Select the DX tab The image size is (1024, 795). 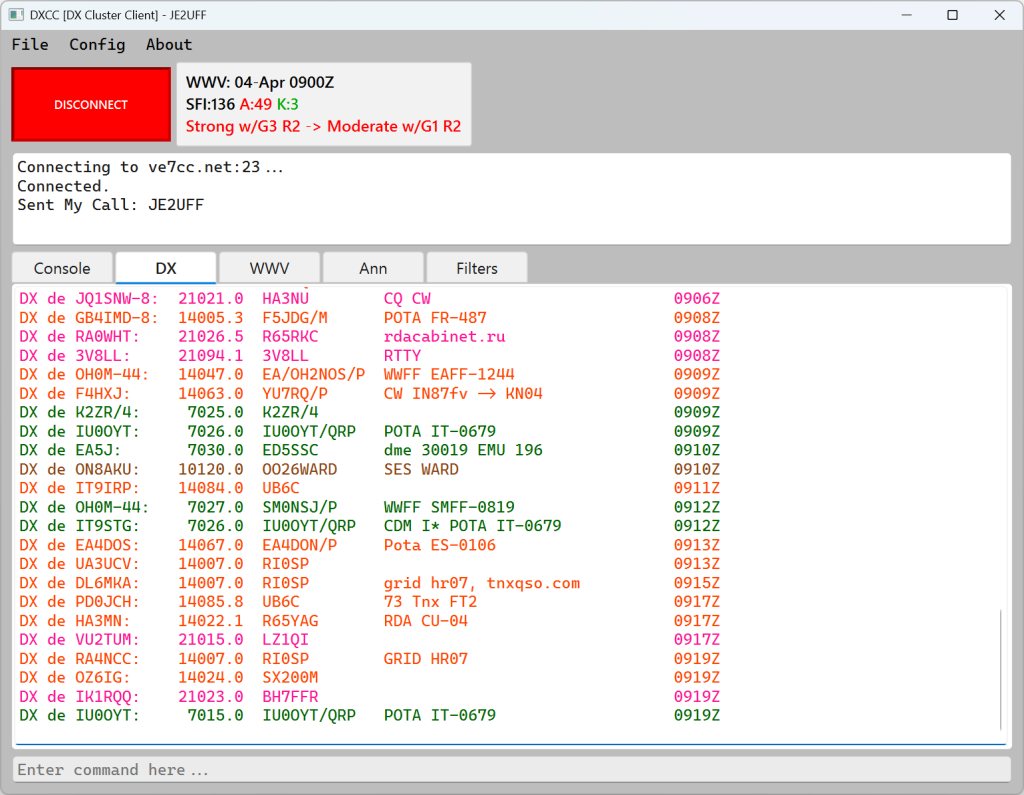tap(165, 268)
